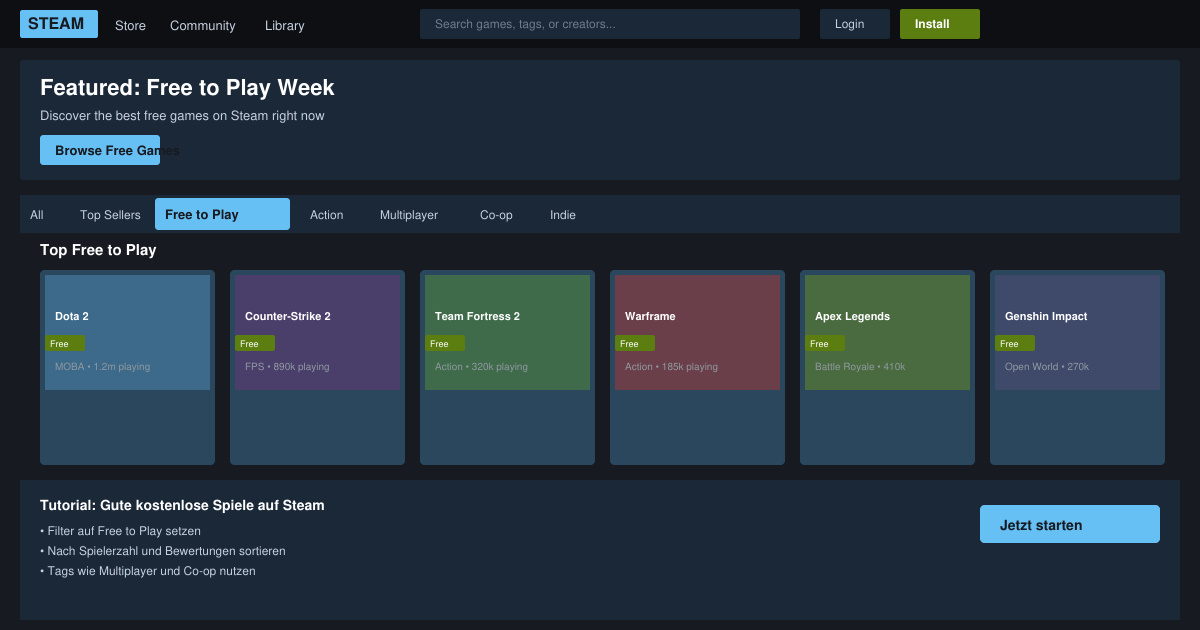Viewport: 1200px width, 630px height.
Task: Click the Free badge on Dota 2
Action: pyautogui.click(x=65, y=343)
